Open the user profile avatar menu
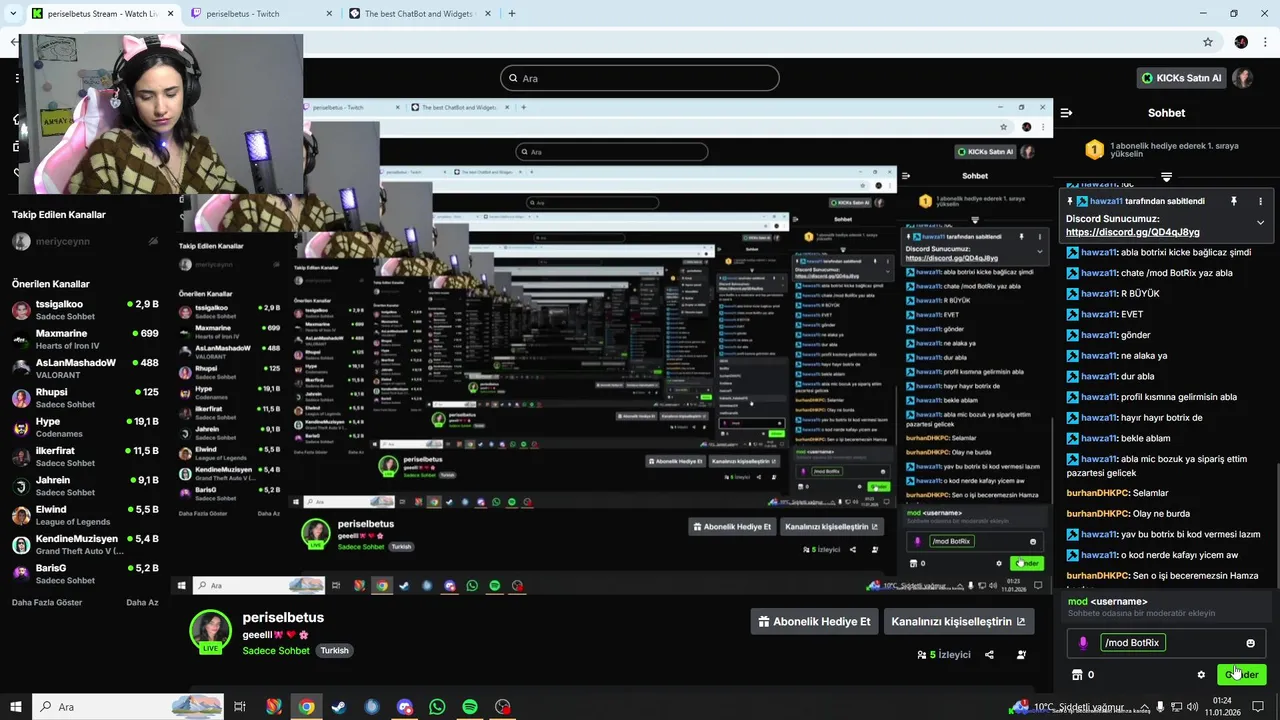This screenshot has width=1280, height=720. 1243,78
